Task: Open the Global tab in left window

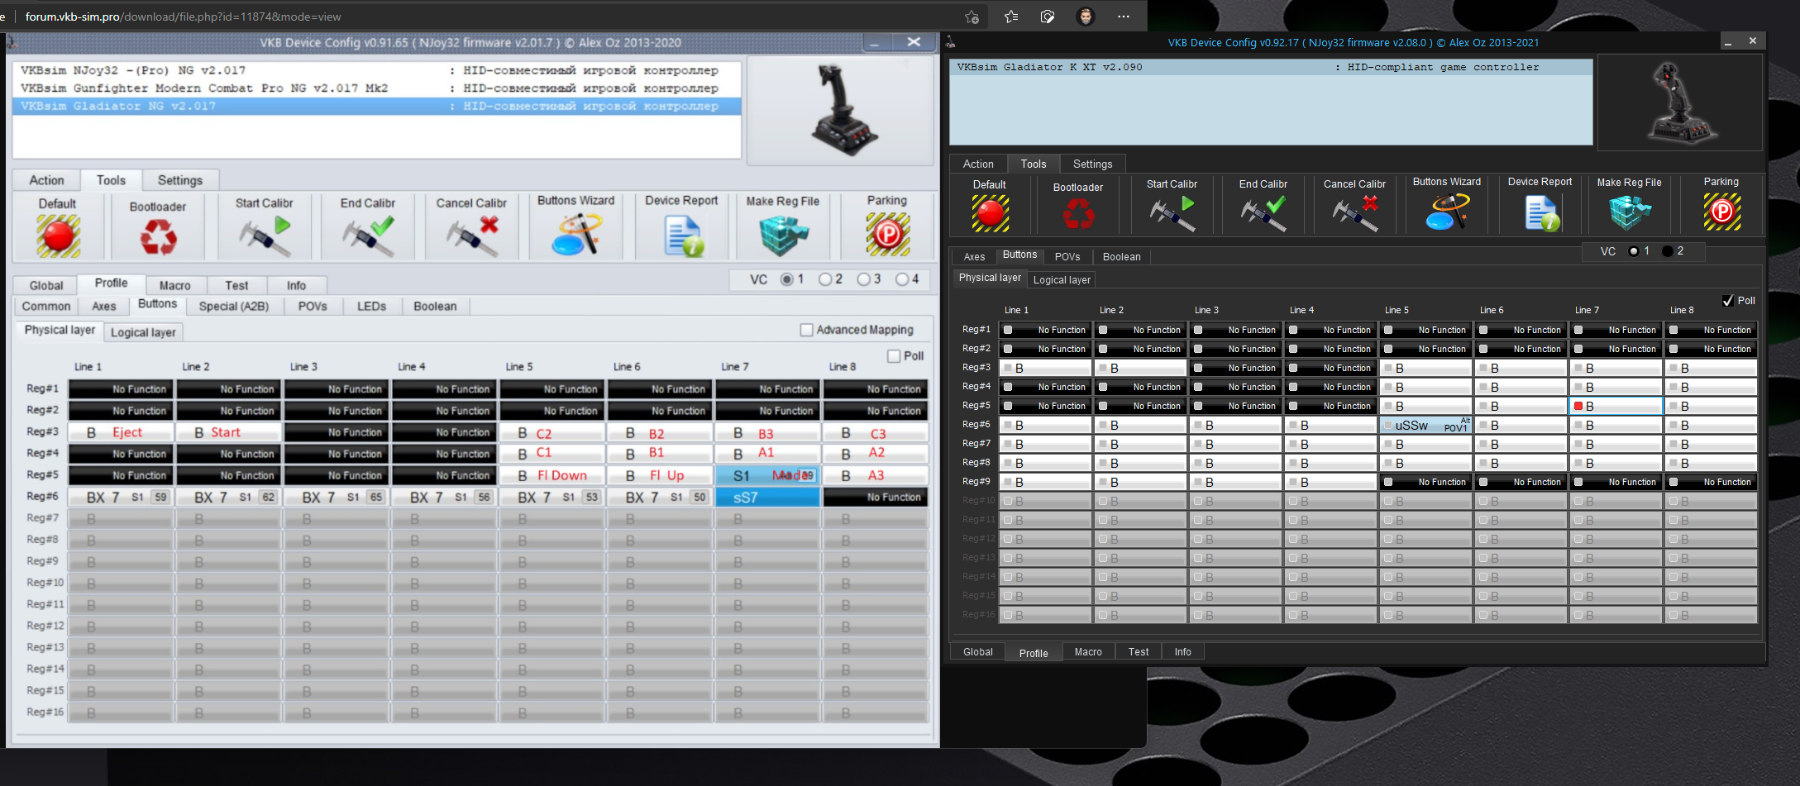Action: [46, 285]
